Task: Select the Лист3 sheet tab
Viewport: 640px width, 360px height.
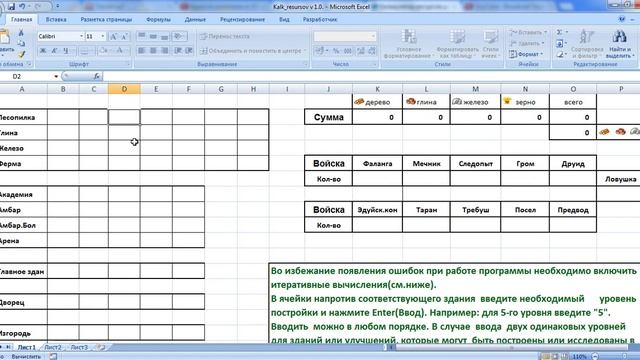Action: (79, 347)
